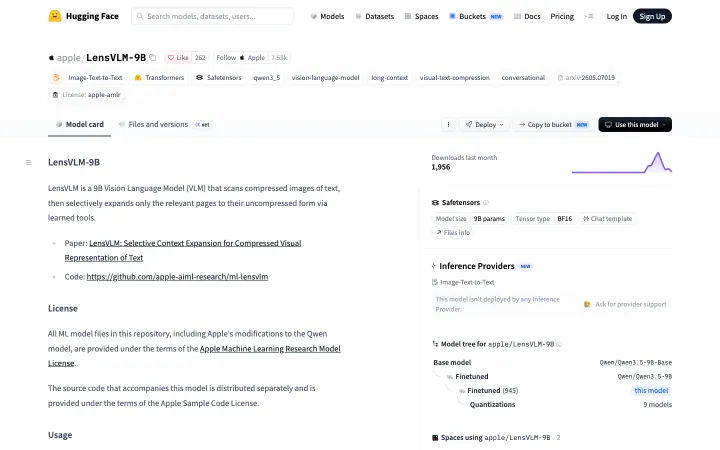
Task: Open the Files info link
Action: [453, 232]
